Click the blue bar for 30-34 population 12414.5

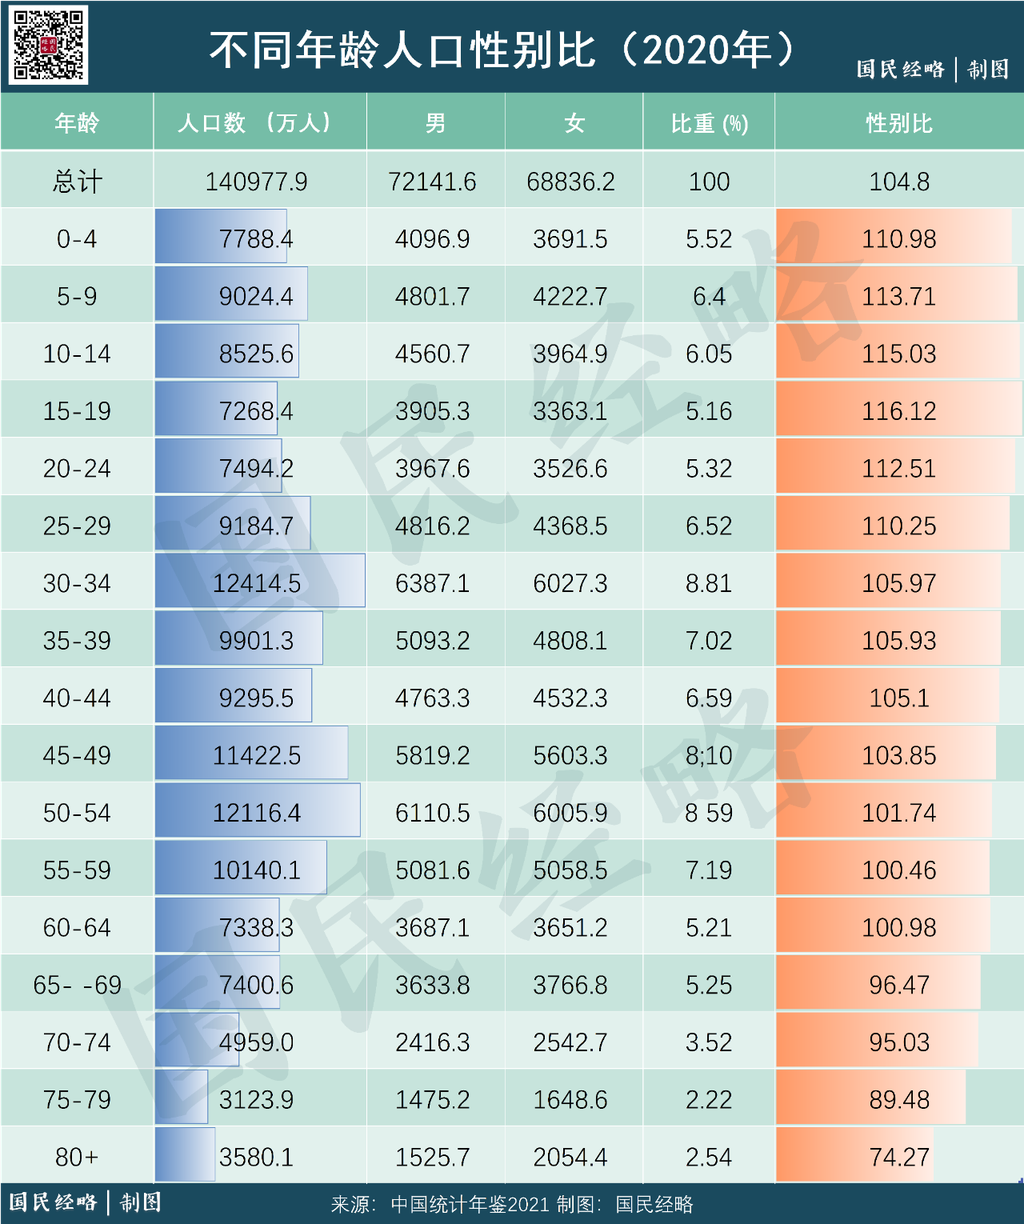point(260,580)
